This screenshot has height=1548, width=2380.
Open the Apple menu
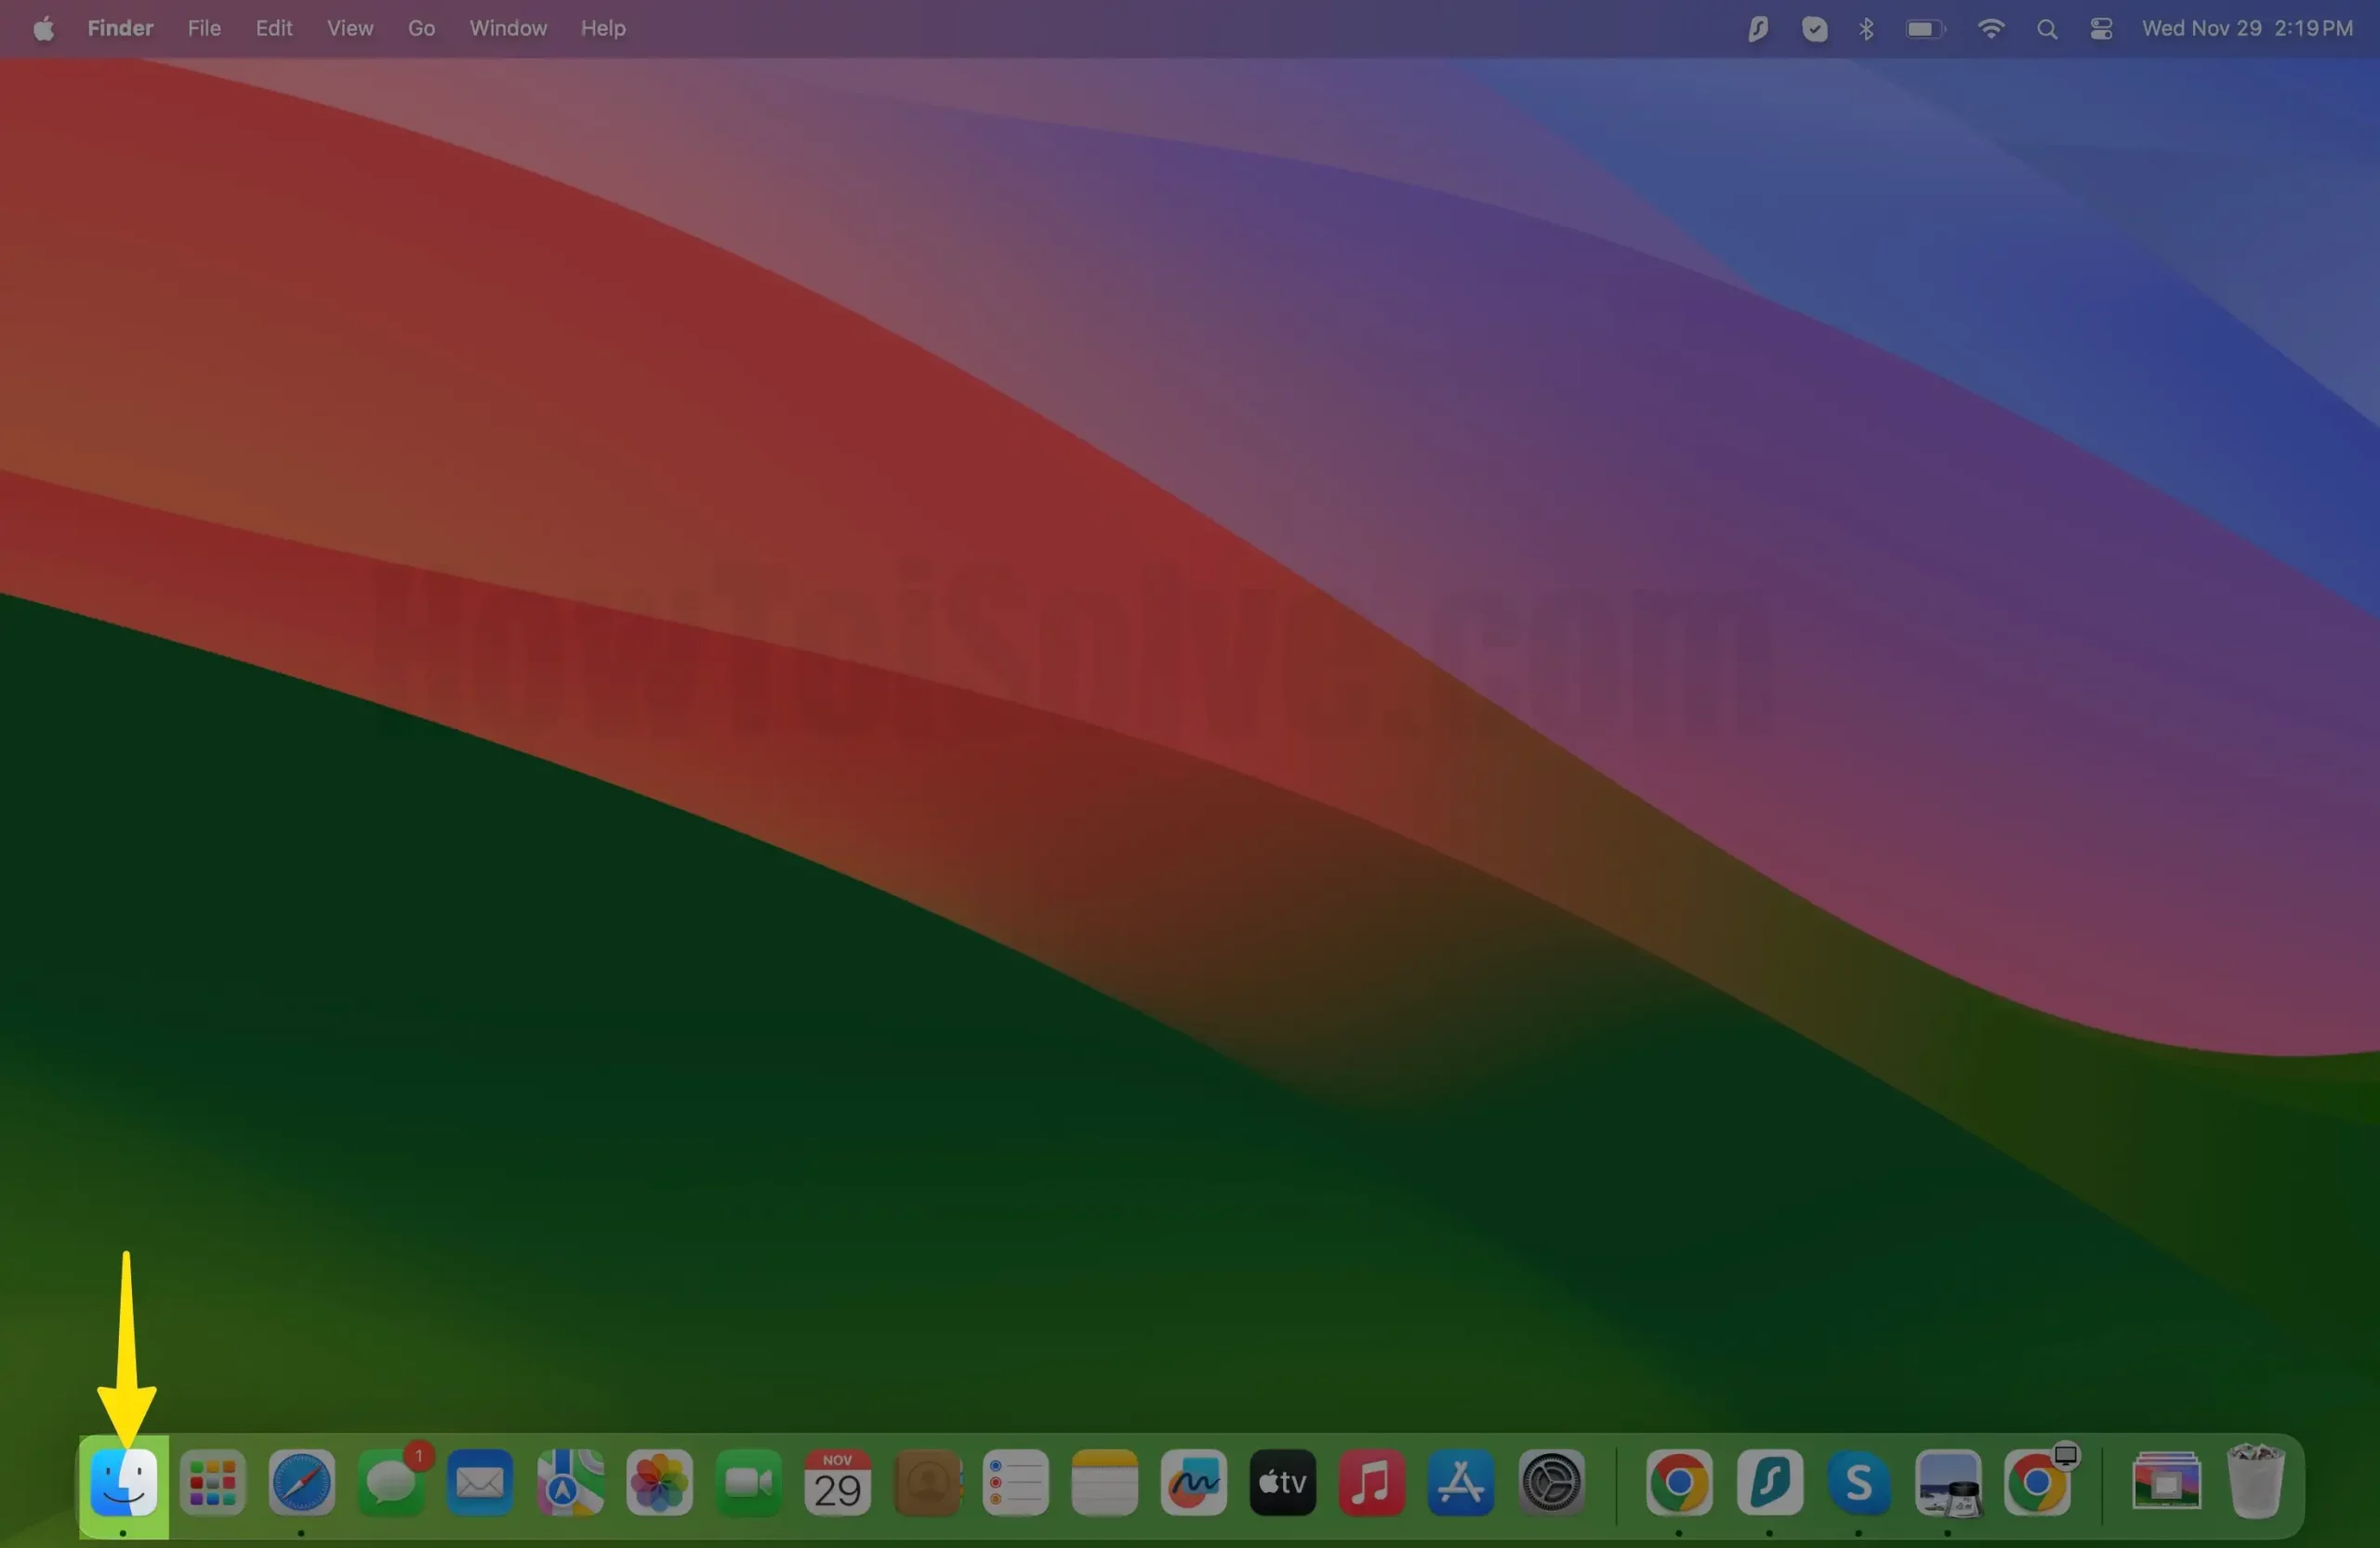tap(43, 28)
